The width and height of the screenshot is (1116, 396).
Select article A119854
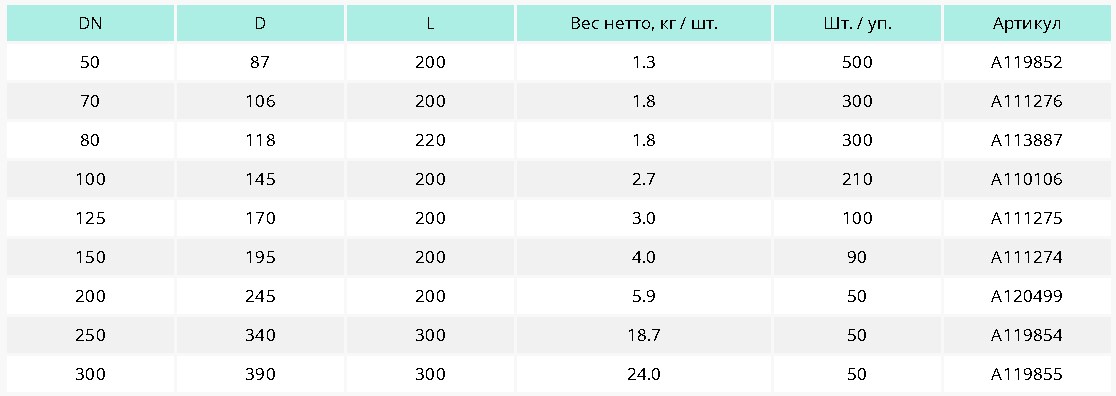pyautogui.click(x=1027, y=335)
